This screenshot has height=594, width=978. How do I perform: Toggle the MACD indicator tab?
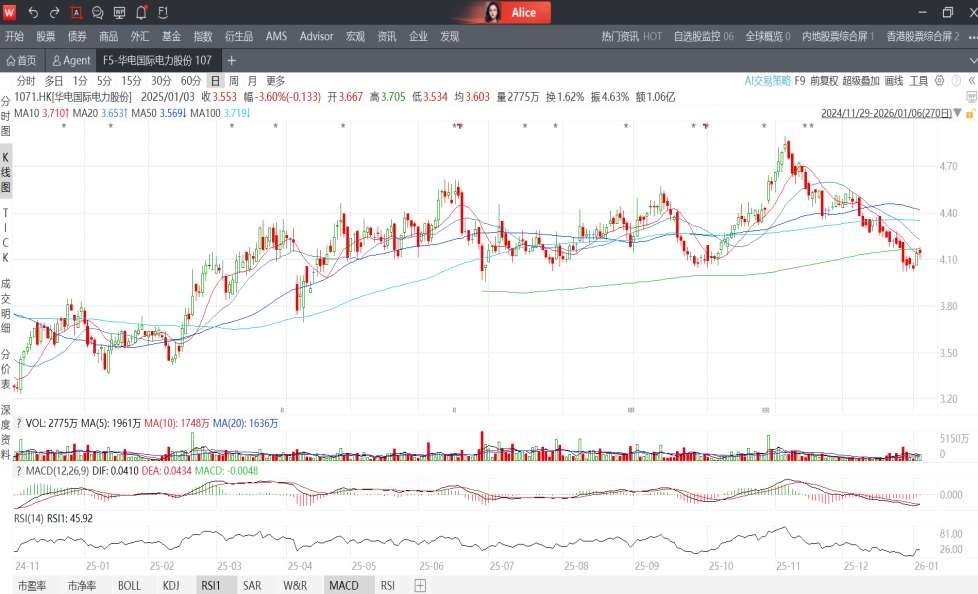click(344, 585)
